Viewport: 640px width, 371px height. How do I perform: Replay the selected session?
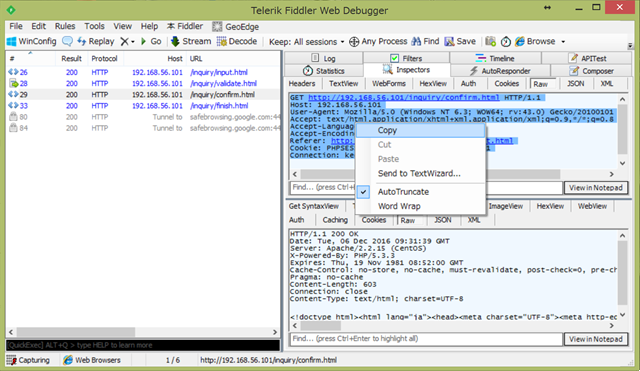coord(96,41)
